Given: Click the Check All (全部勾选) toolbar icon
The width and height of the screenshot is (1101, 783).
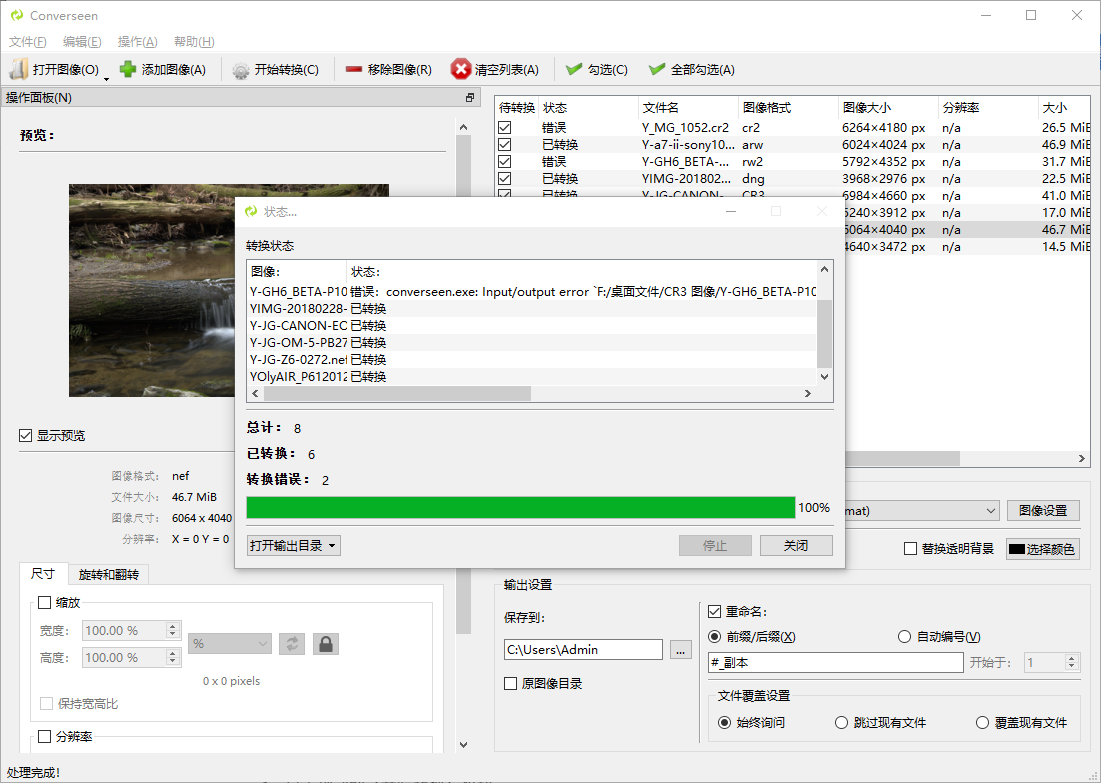Looking at the screenshot, I should 657,69.
